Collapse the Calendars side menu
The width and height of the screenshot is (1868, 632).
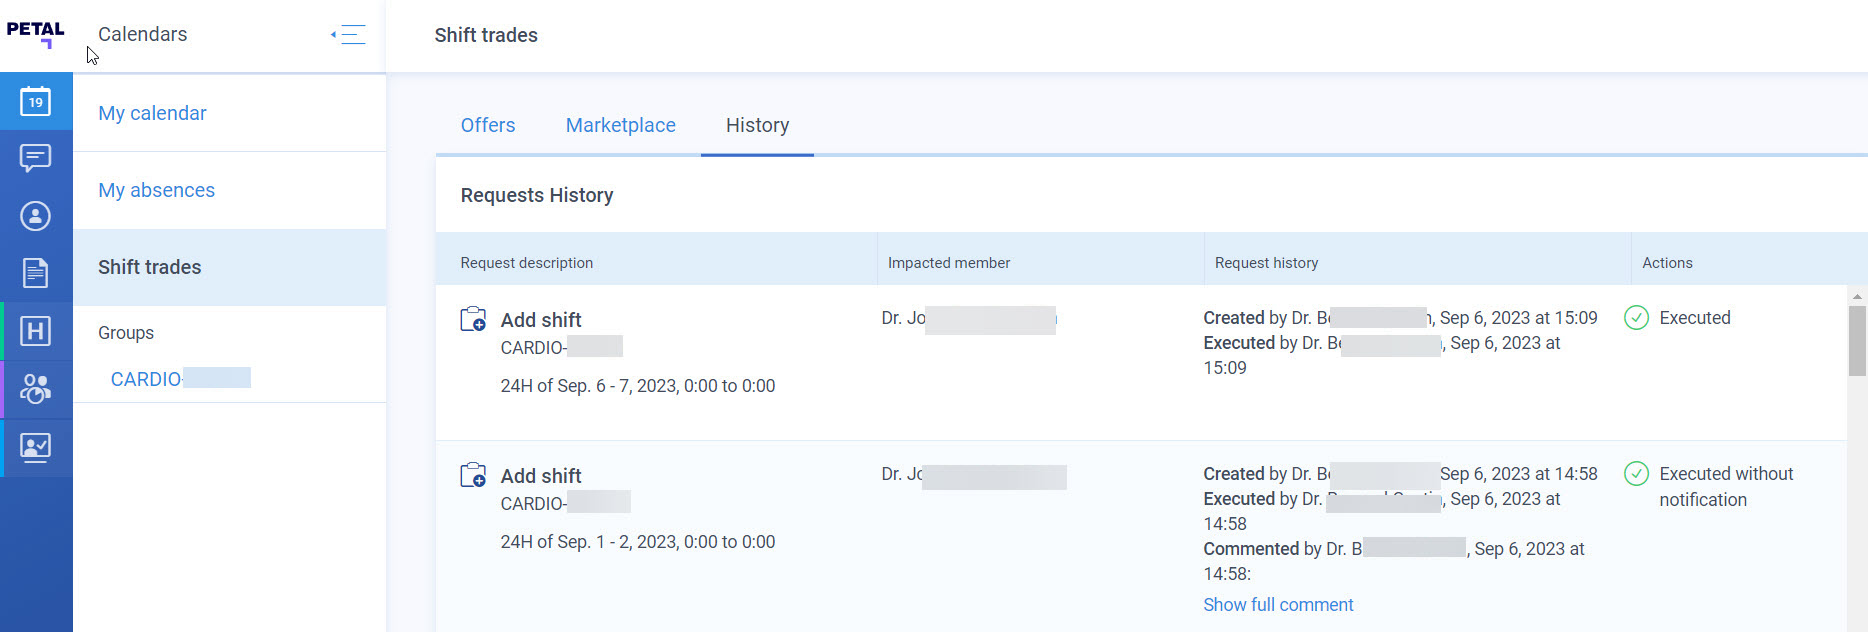pos(348,35)
